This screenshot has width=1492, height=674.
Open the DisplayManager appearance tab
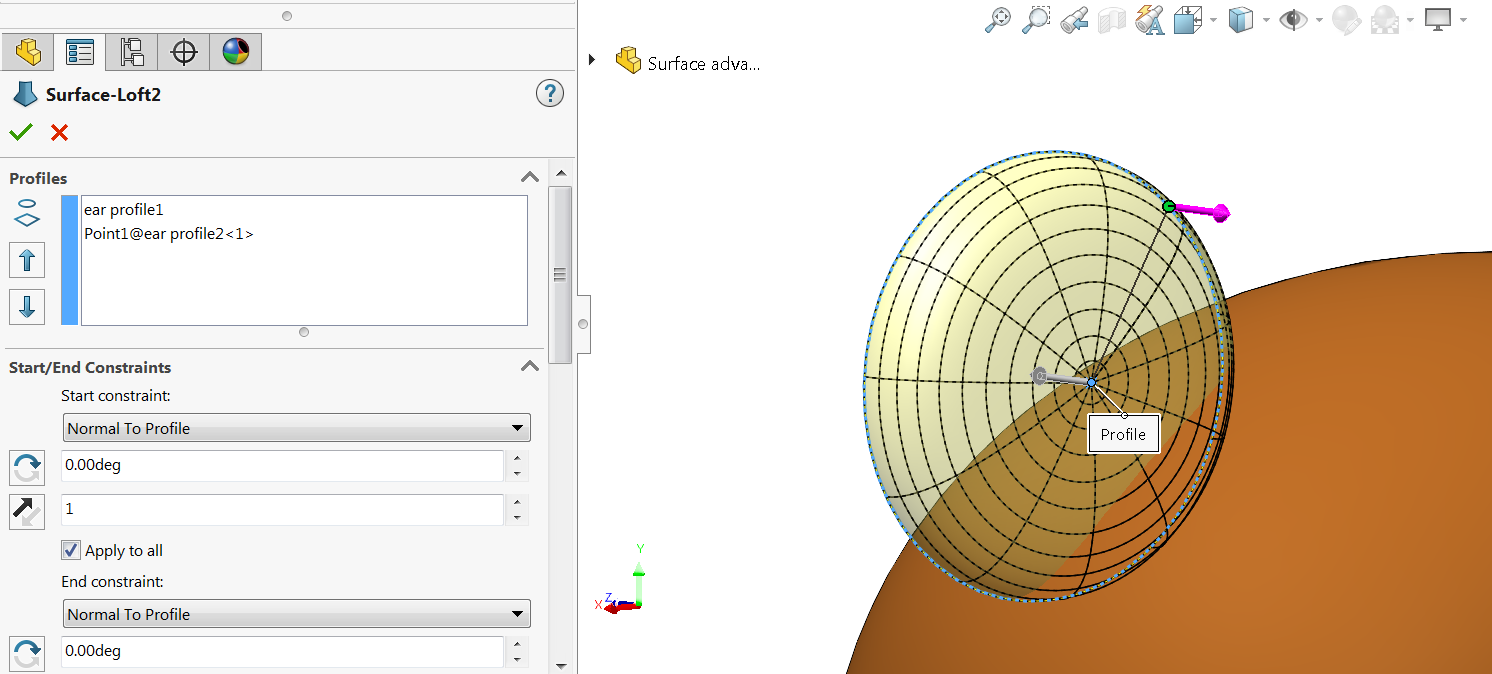point(236,52)
